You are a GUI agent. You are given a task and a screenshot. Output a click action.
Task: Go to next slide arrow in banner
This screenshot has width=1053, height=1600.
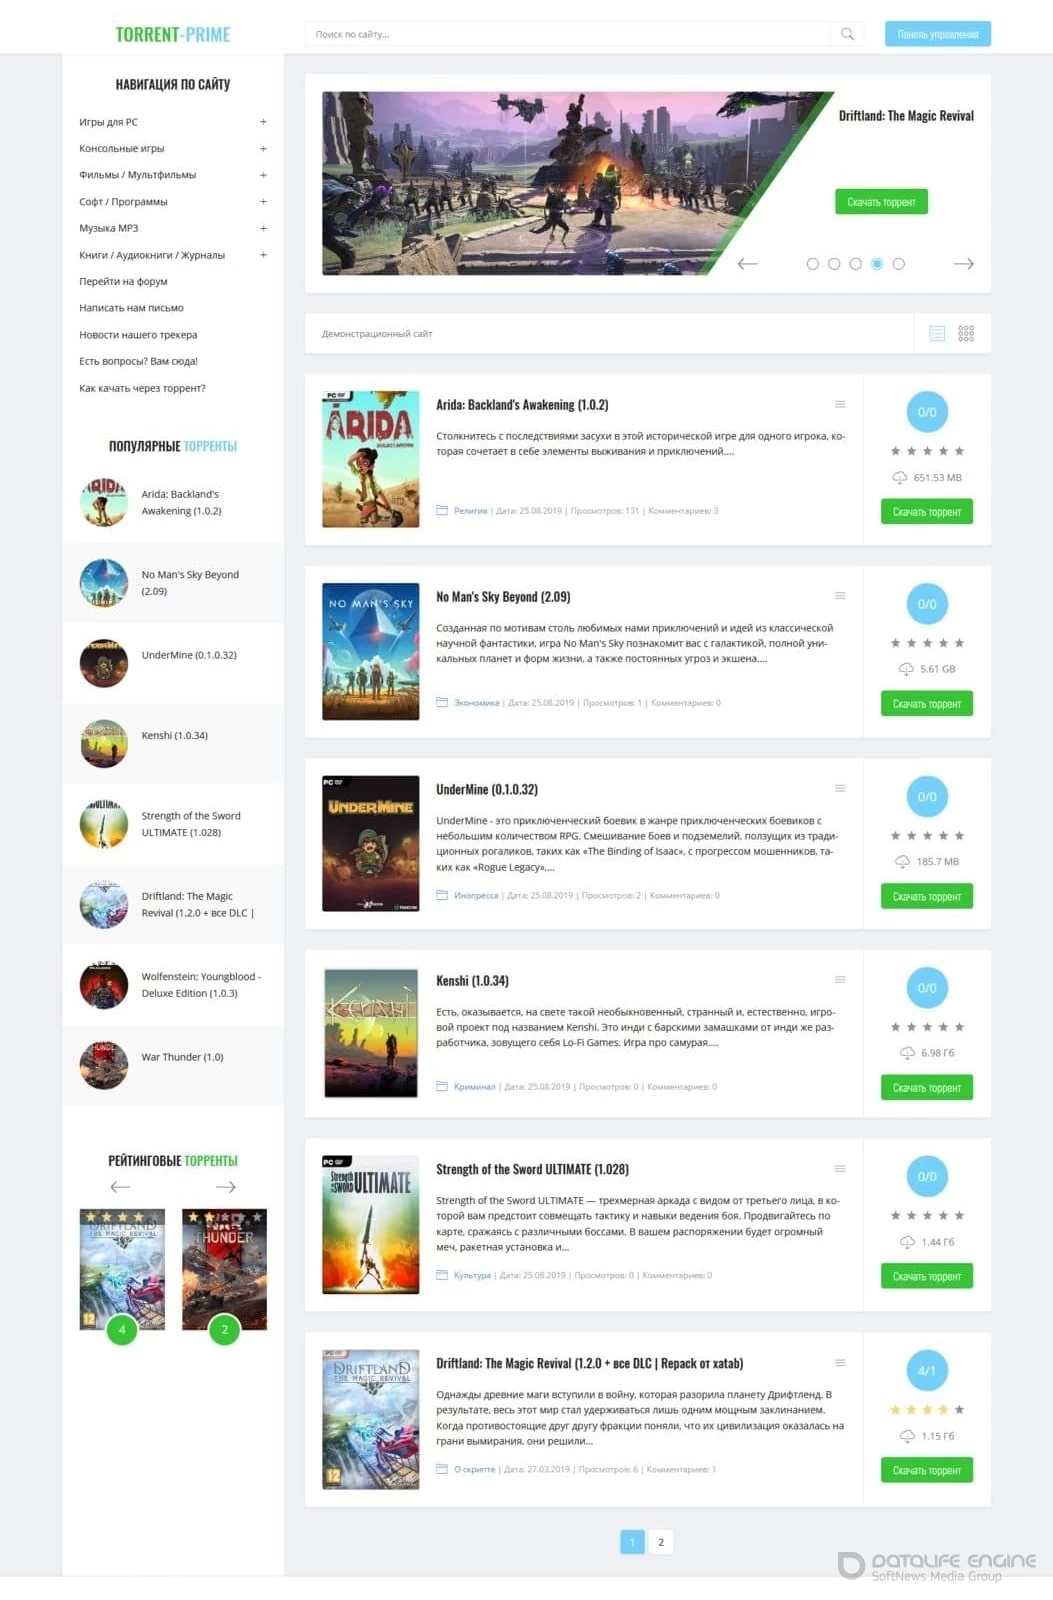(x=964, y=264)
